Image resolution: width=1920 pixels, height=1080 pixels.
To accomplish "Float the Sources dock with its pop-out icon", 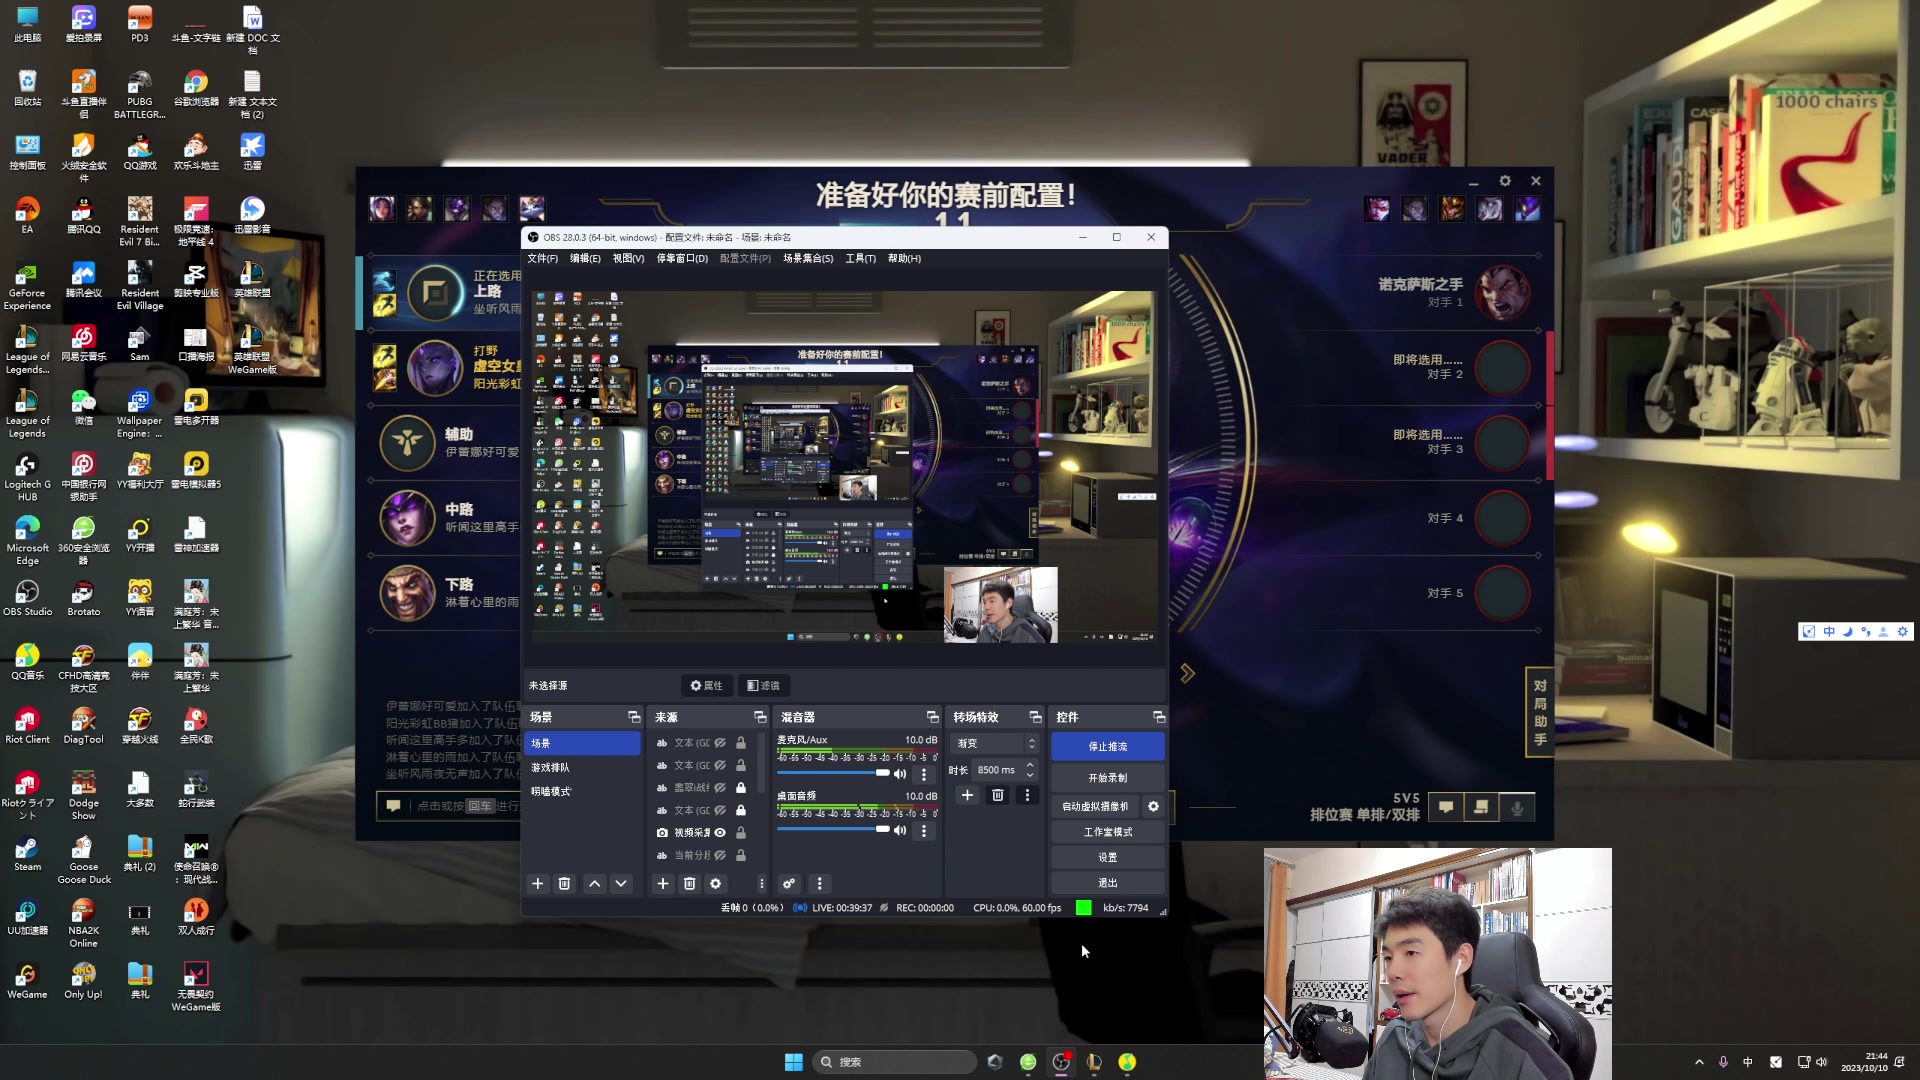I will pyautogui.click(x=760, y=717).
